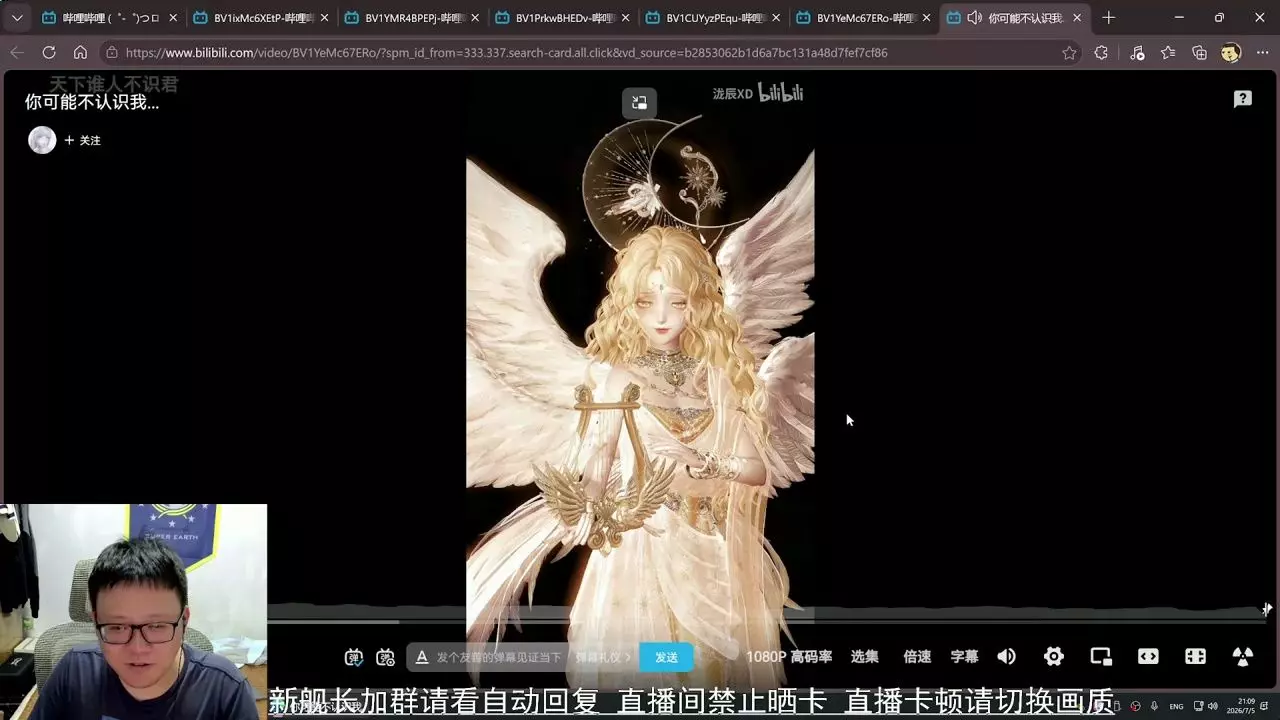Viewport: 1280px width, 720px height.
Task: Click the pop-out mini player icon
Action: (639, 103)
